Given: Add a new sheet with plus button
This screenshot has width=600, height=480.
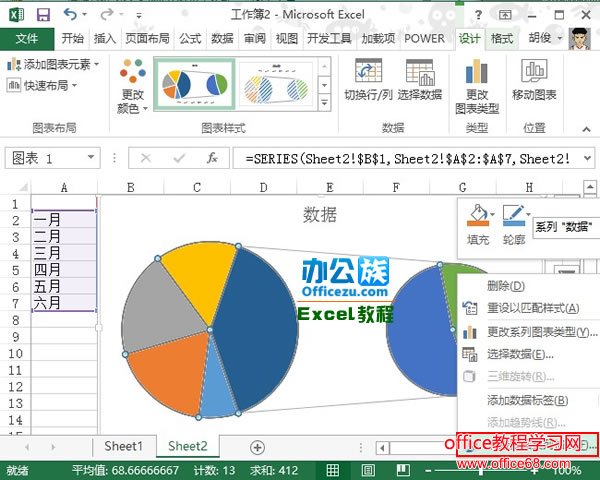Looking at the screenshot, I should (257, 447).
